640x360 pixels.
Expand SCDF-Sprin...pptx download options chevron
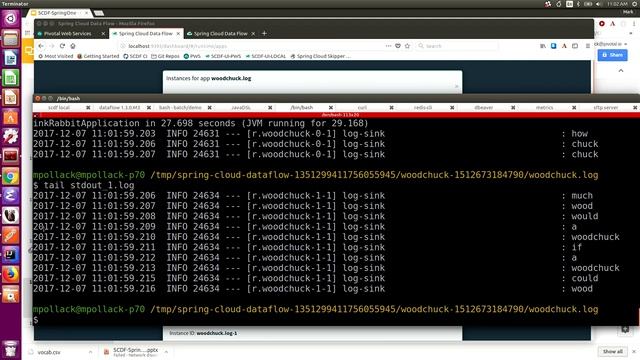(x=166, y=351)
